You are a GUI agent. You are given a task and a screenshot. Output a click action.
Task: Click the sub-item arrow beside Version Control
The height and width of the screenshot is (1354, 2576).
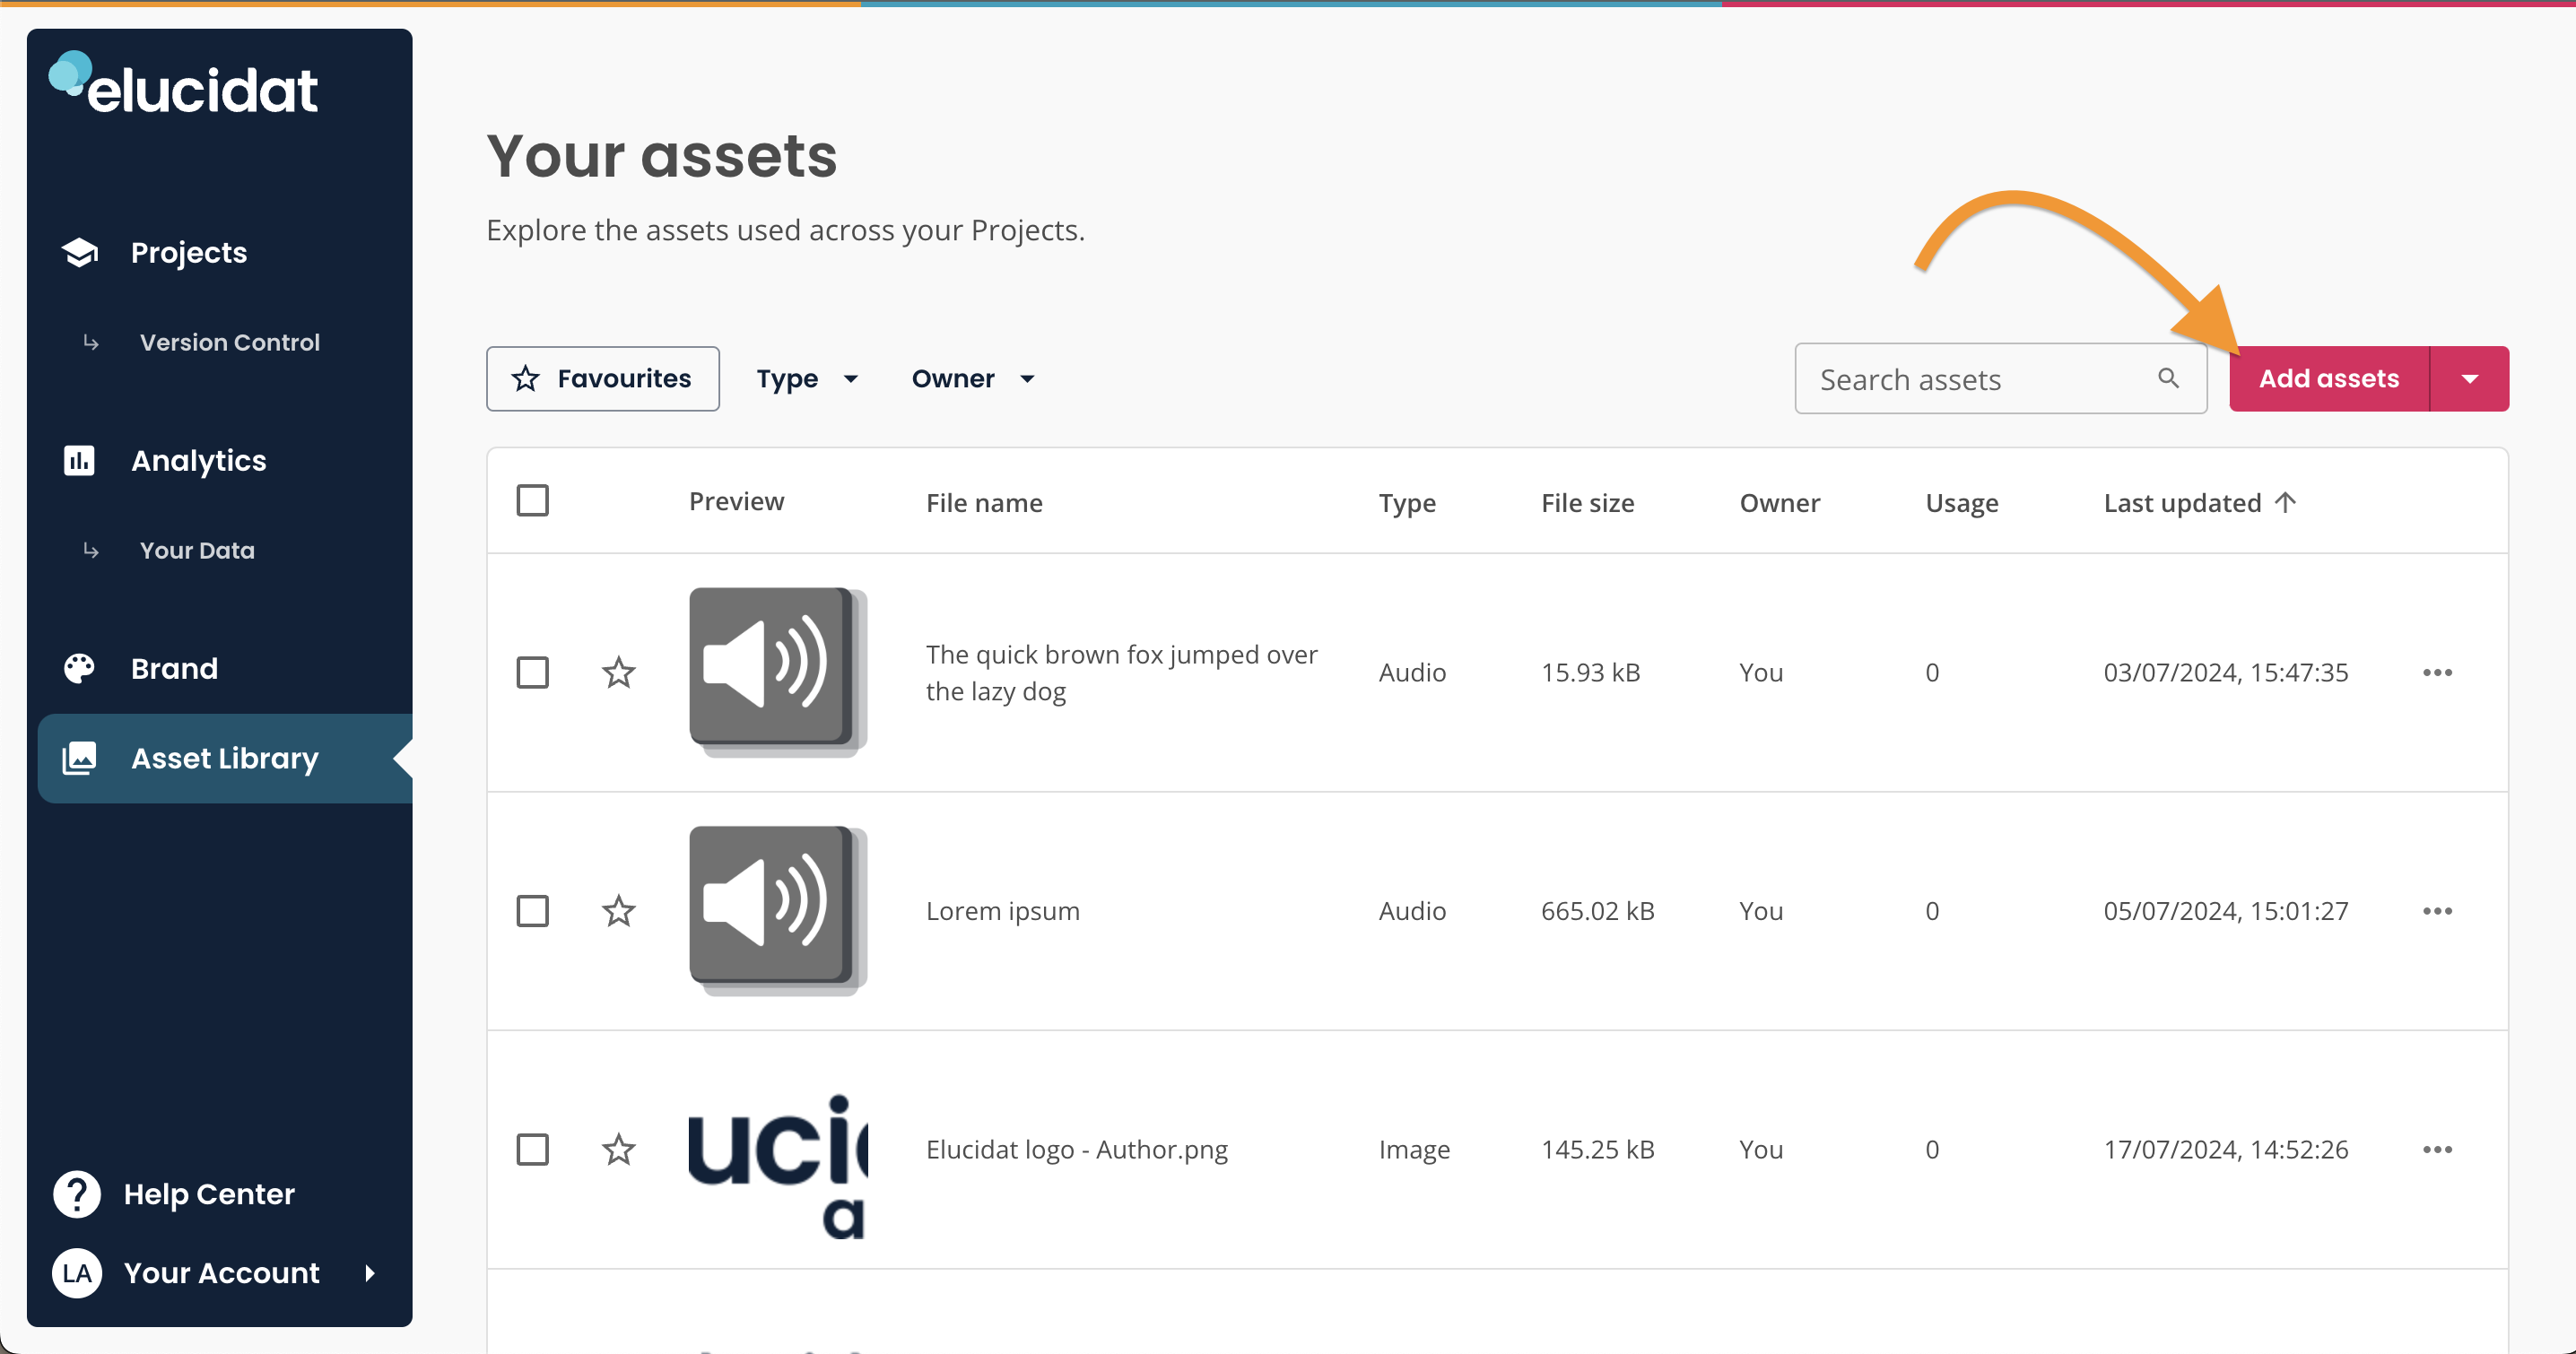point(91,342)
